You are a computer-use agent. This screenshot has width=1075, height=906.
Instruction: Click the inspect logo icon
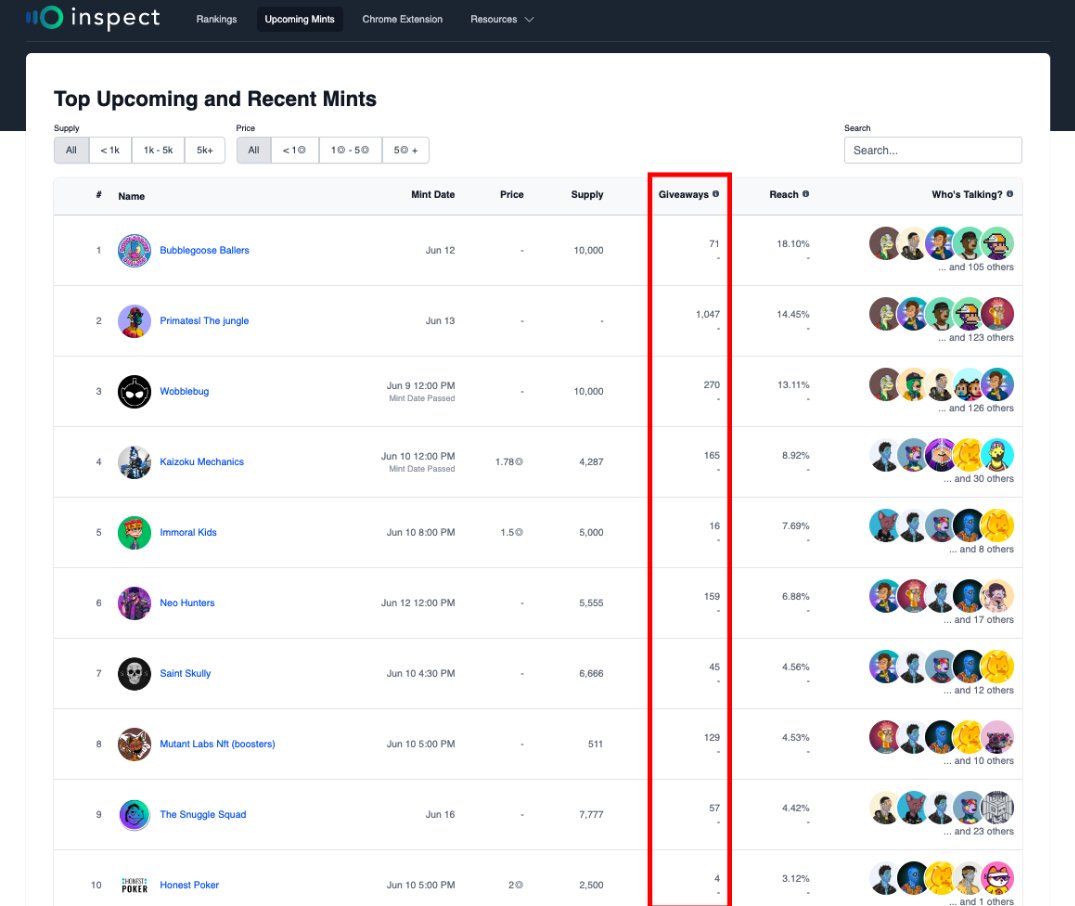pos(43,17)
